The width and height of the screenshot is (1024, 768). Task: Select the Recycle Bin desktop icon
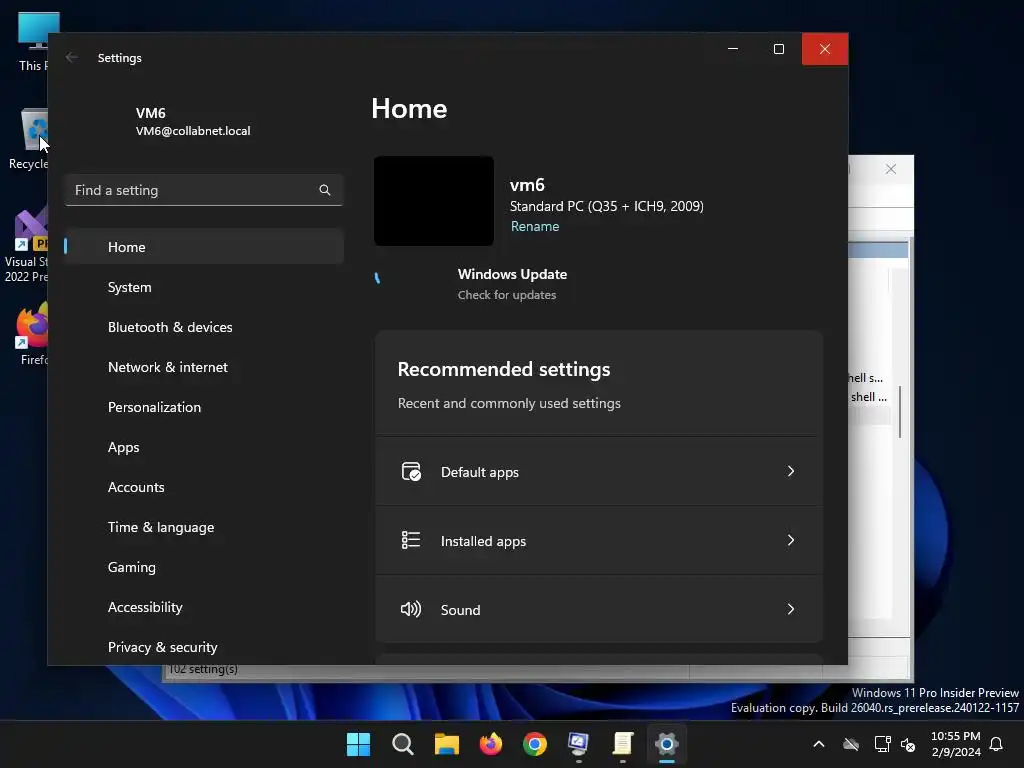[x=28, y=139]
